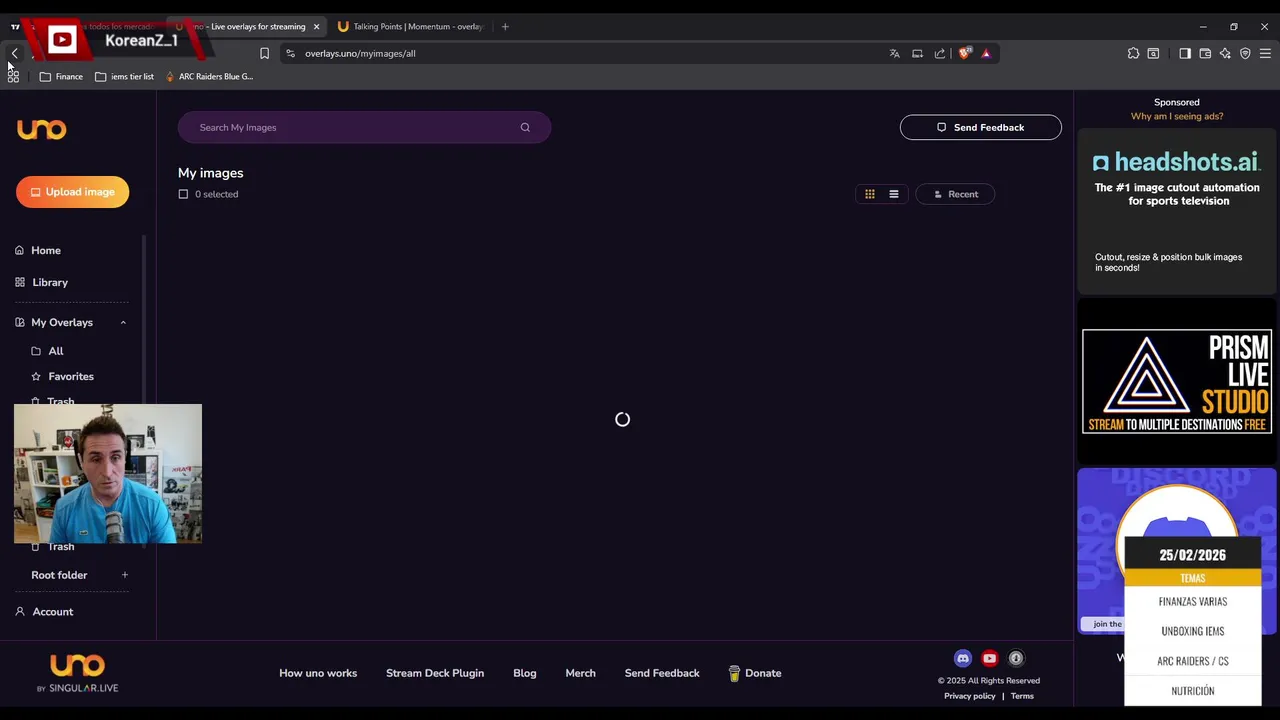This screenshot has height=720, width=1280.
Task: Click the browser back arrow
Action: coord(14,53)
